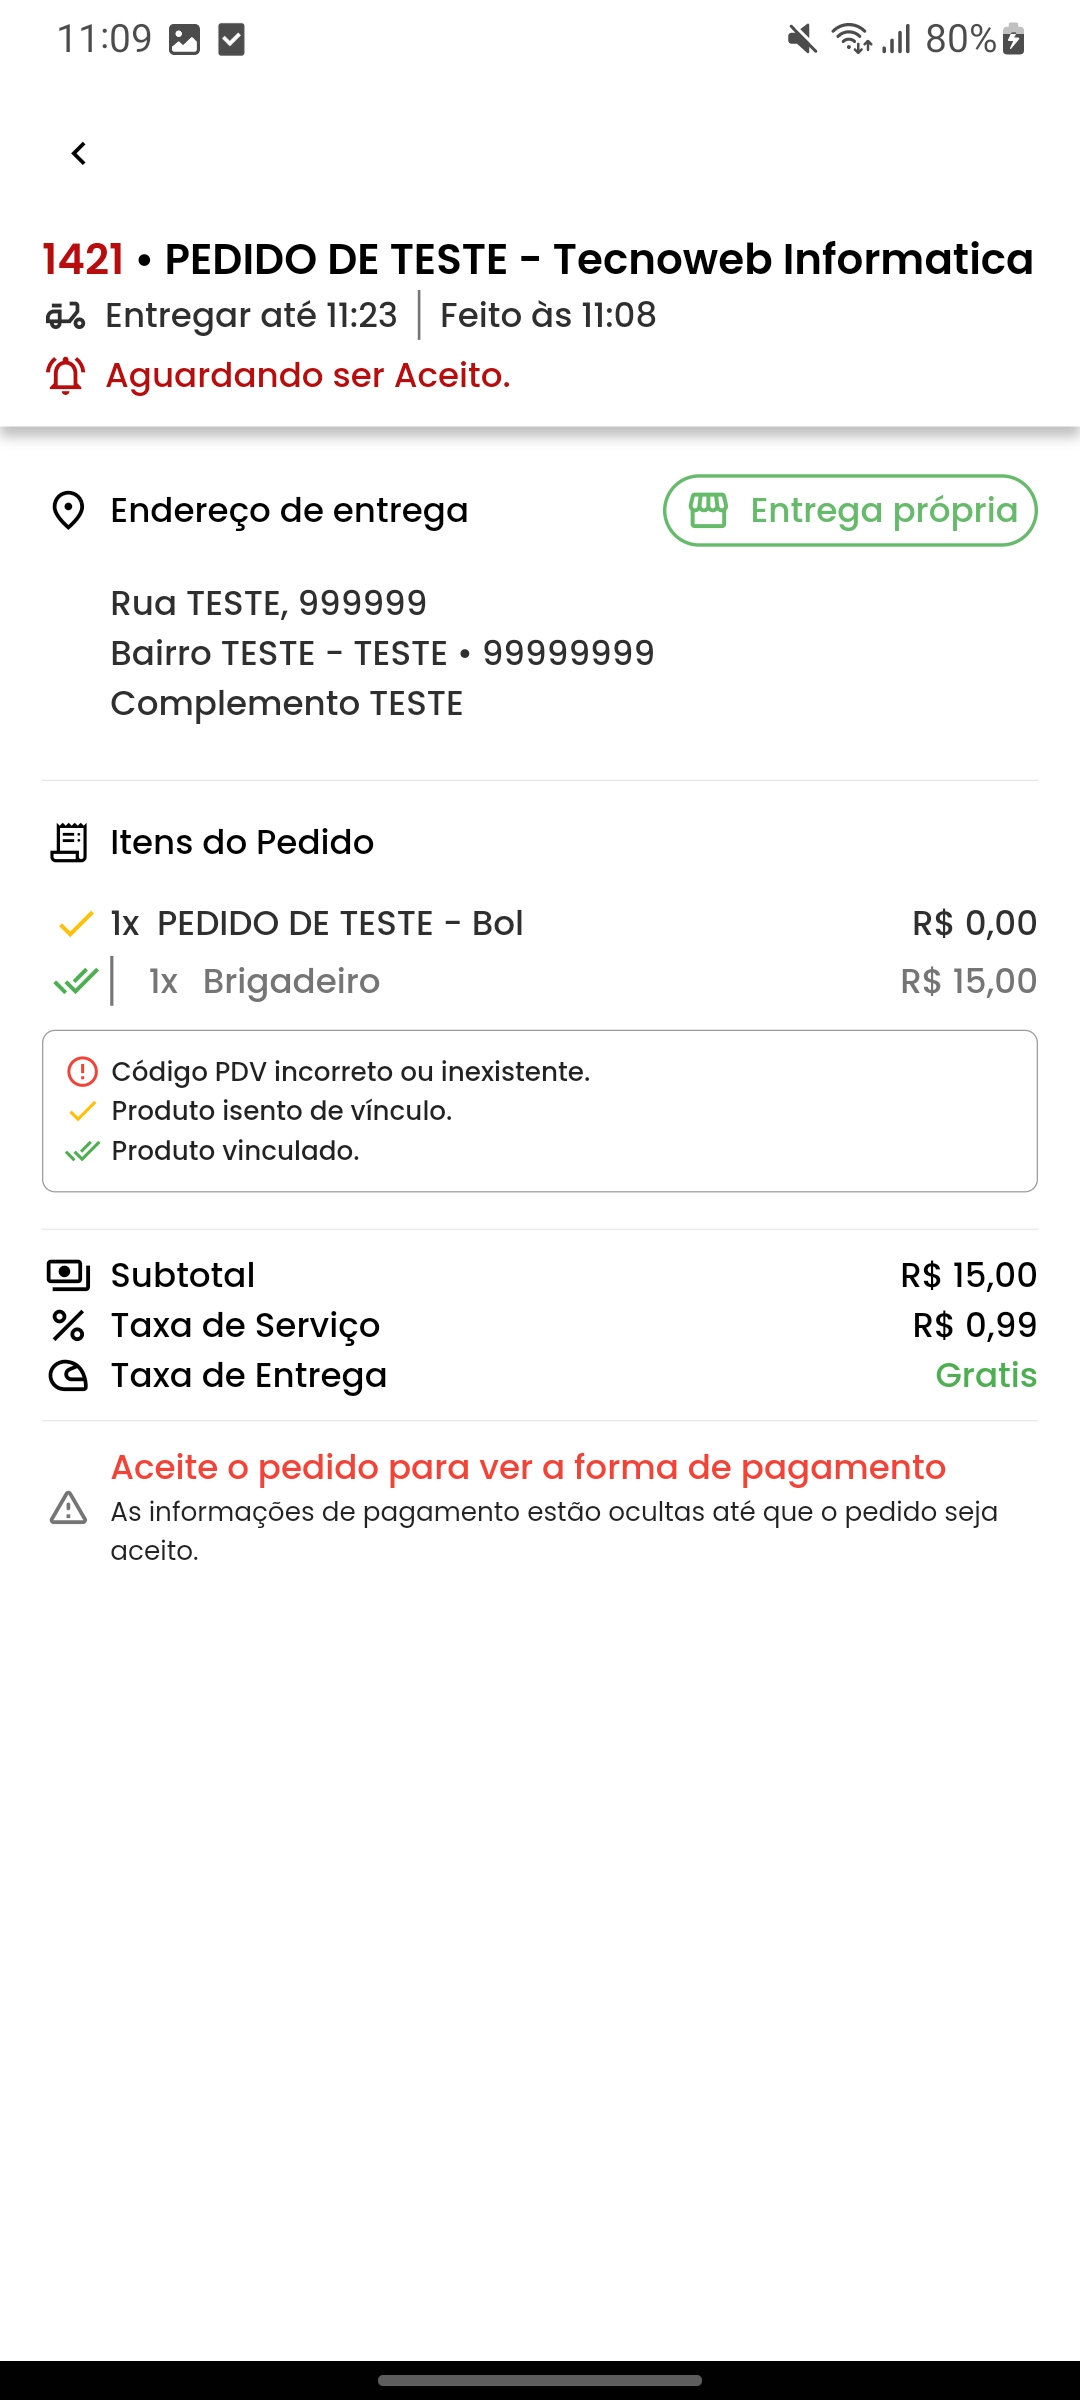Tap the Subtotal cash icon

(68, 1275)
